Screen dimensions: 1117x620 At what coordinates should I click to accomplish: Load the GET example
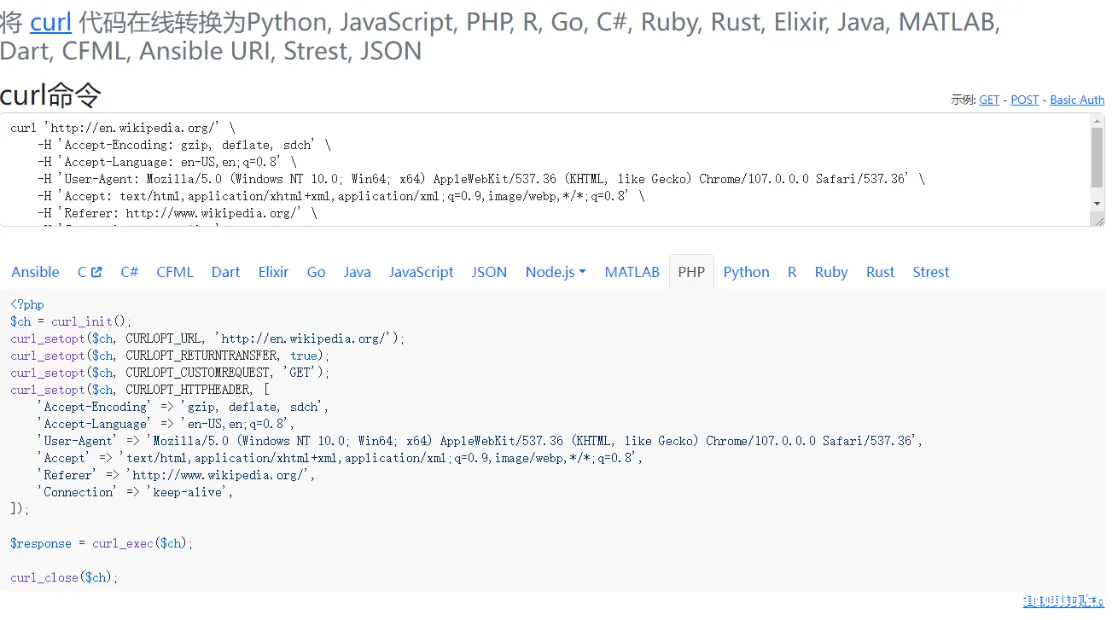pos(989,100)
